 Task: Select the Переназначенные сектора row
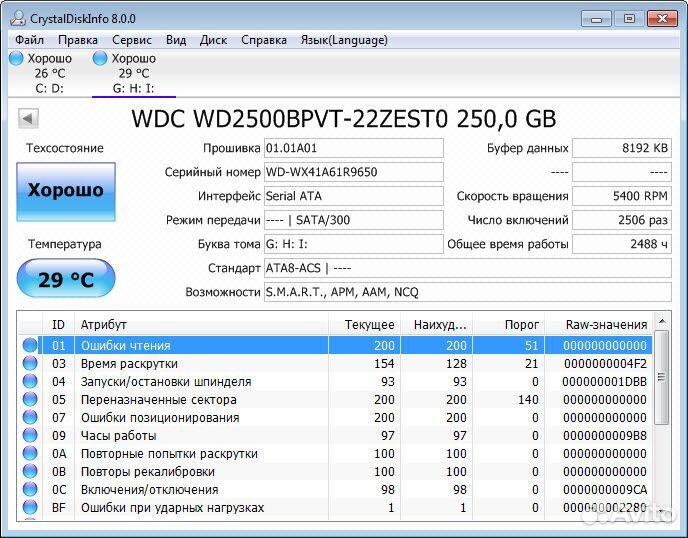336,399
